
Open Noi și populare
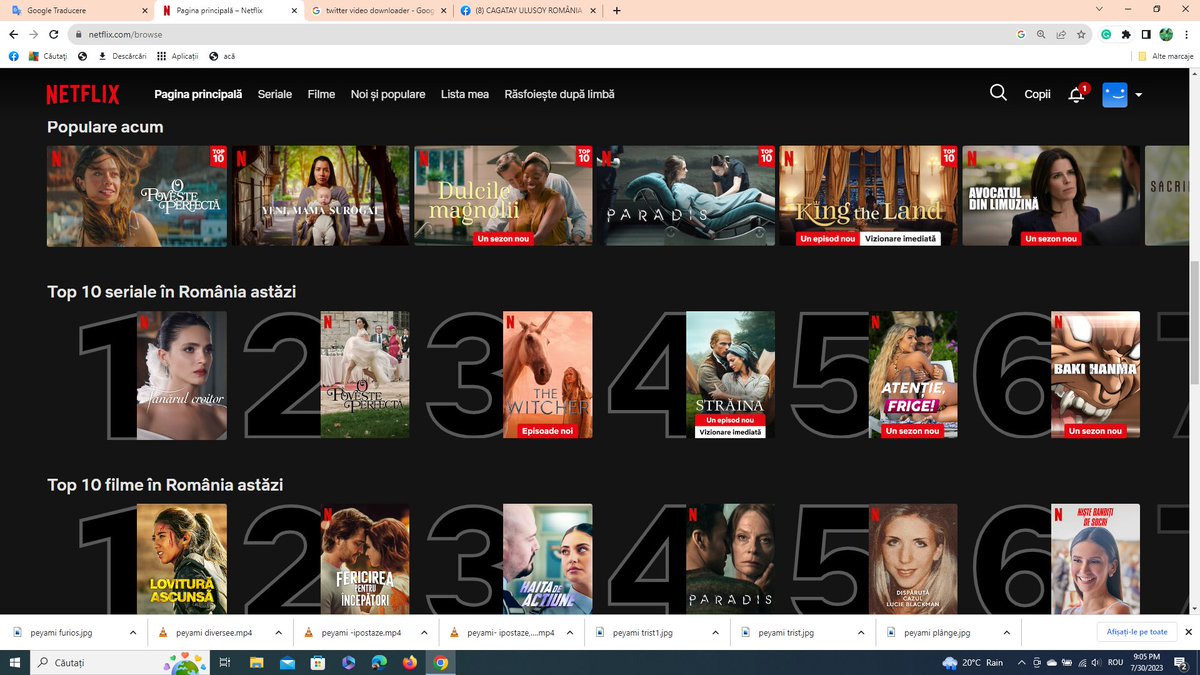point(388,94)
